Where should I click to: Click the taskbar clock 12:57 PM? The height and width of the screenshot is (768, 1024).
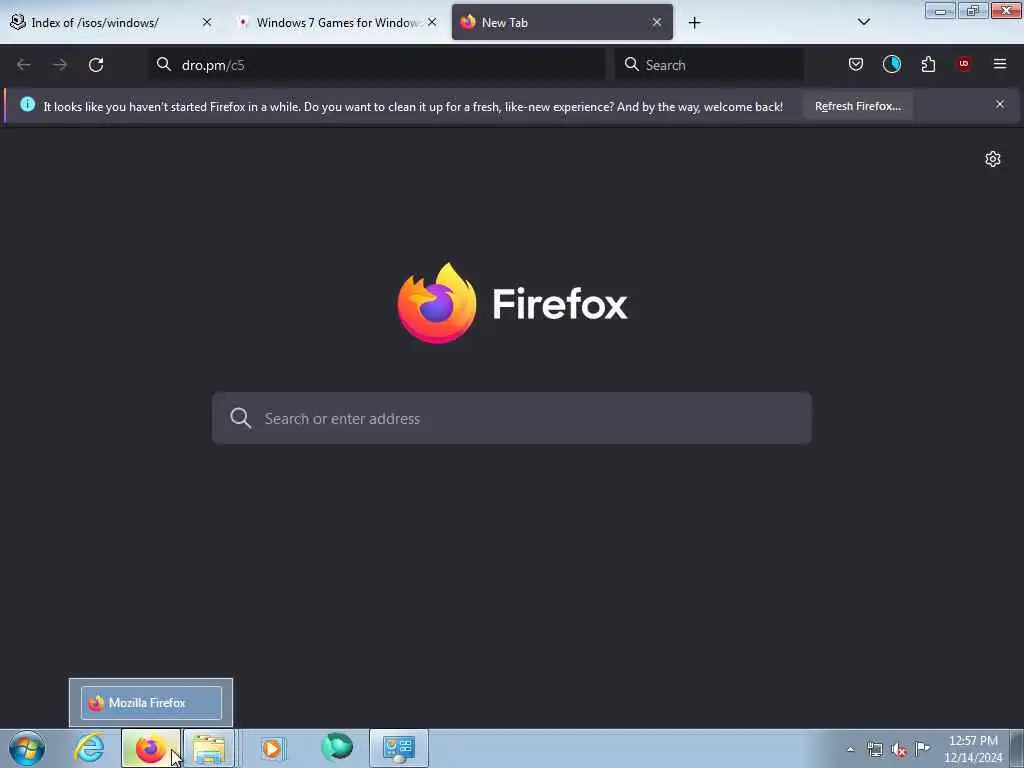pos(973,741)
